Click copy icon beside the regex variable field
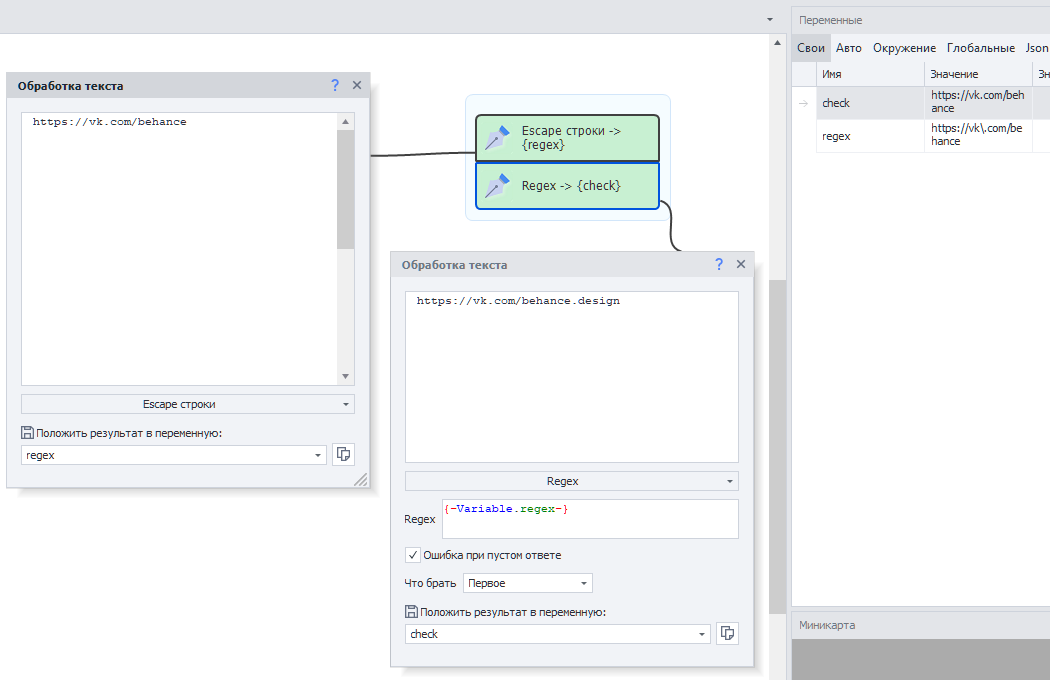The height and width of the screenshot is (680, 1050). click(343, 454)
